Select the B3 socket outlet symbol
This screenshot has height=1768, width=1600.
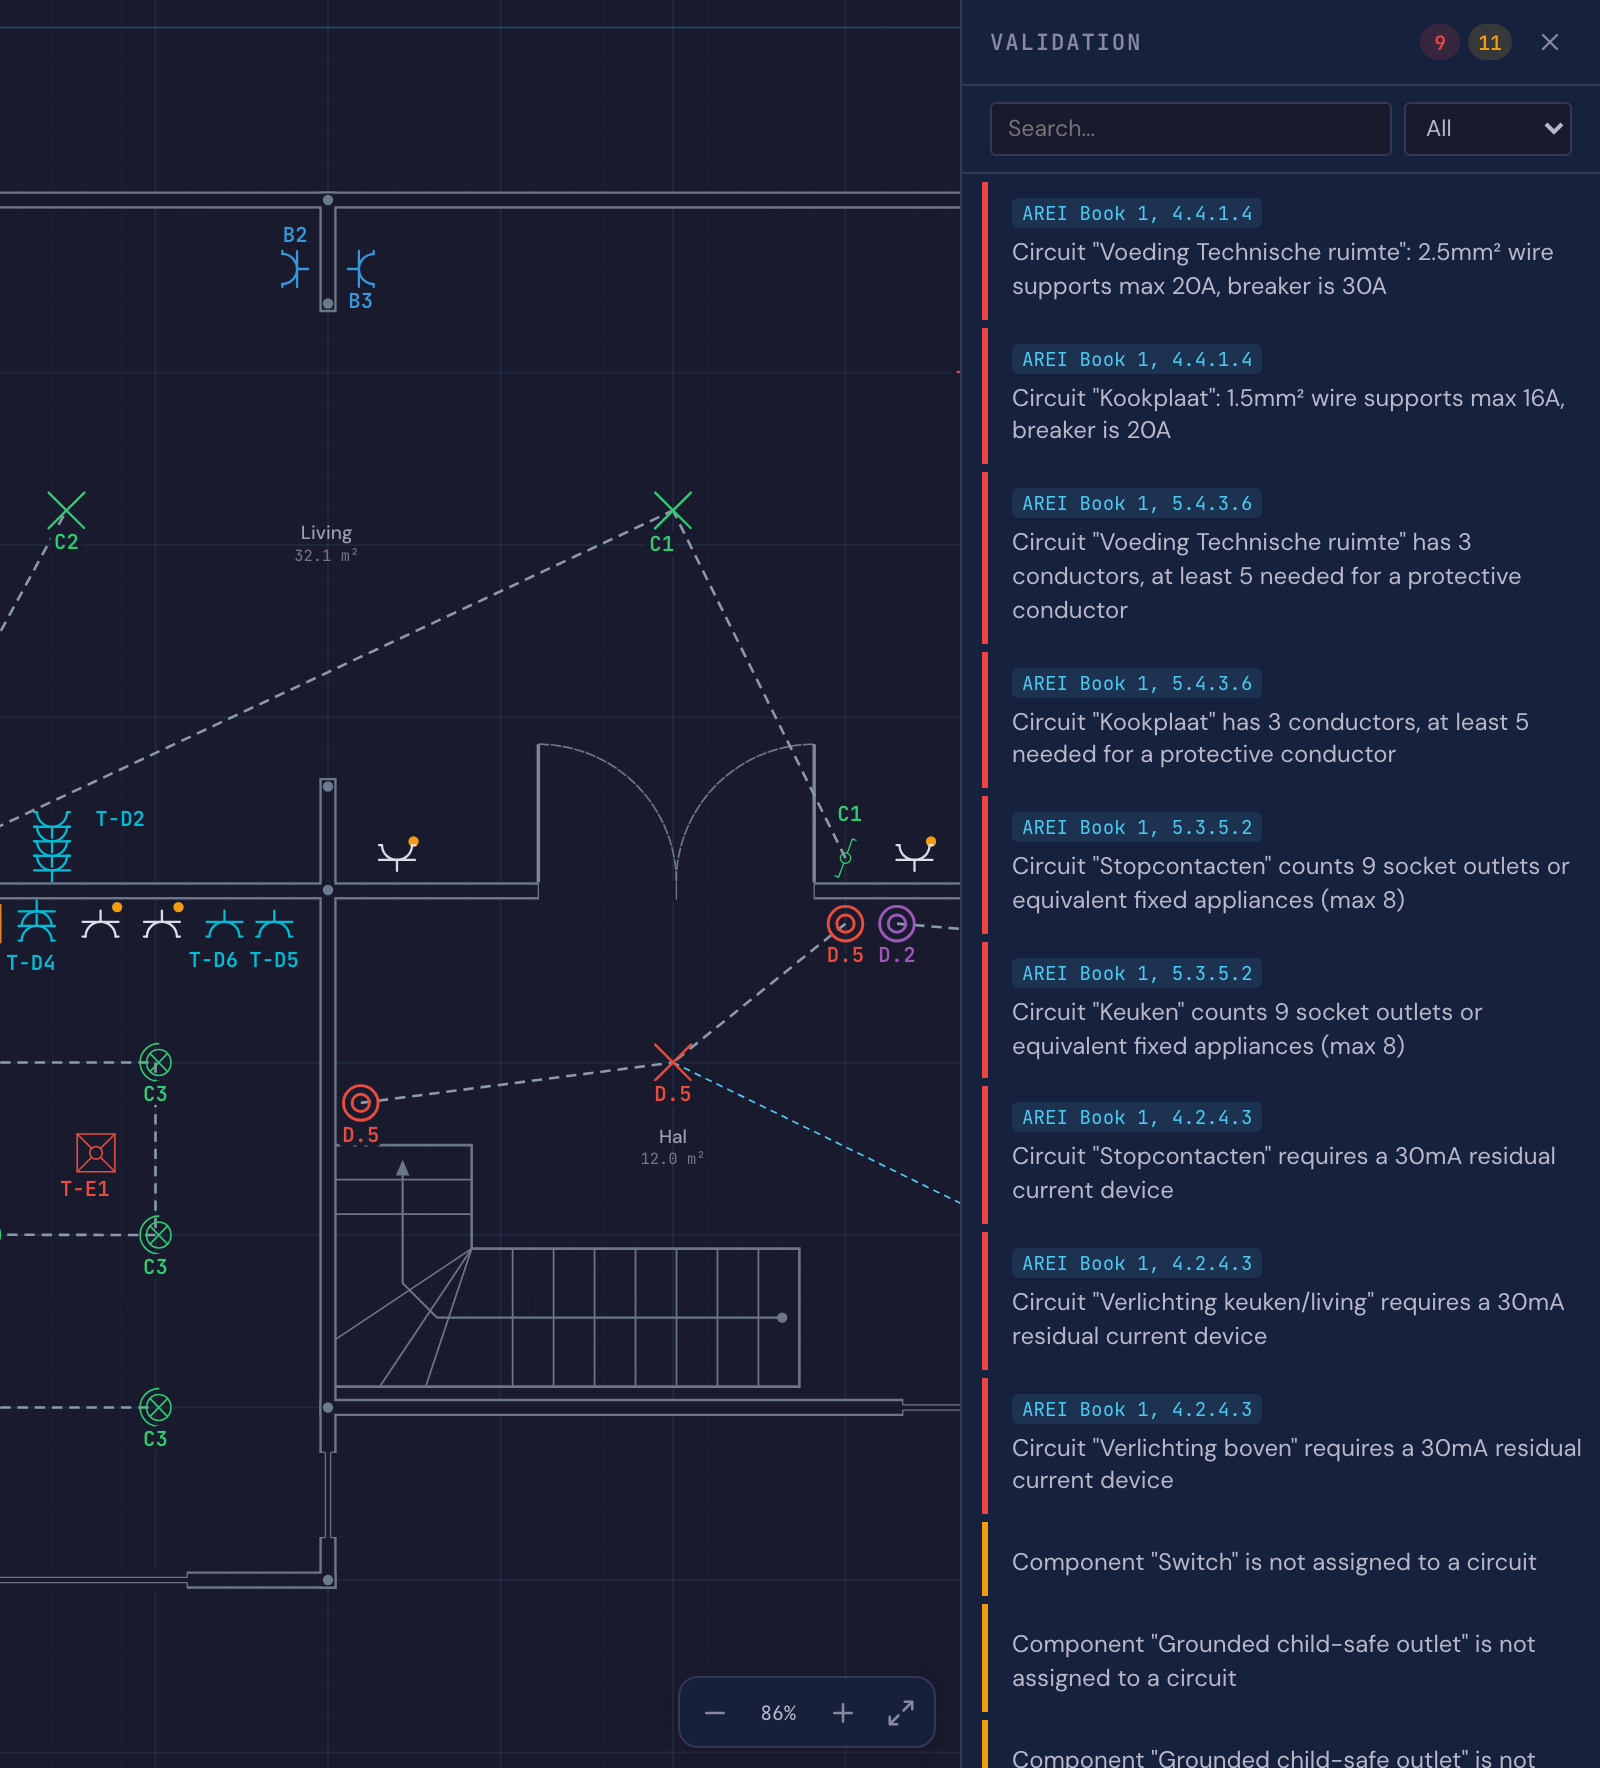point(361,269)
